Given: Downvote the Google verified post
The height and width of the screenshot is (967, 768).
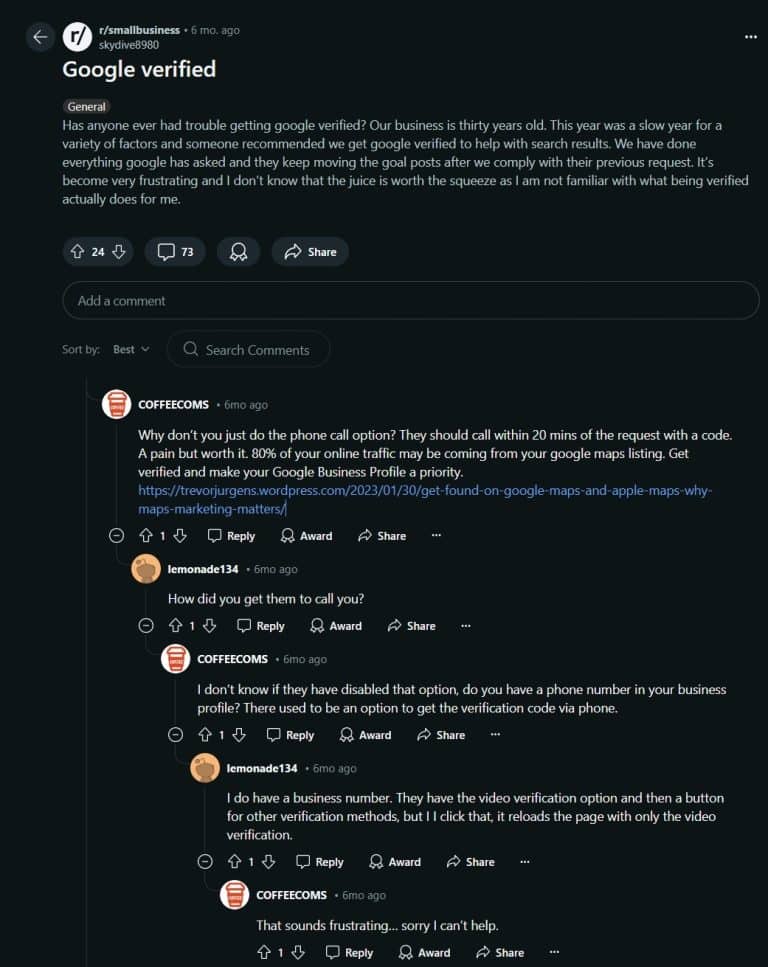Looking at the screenshot, I should click(x=118, y=252).
